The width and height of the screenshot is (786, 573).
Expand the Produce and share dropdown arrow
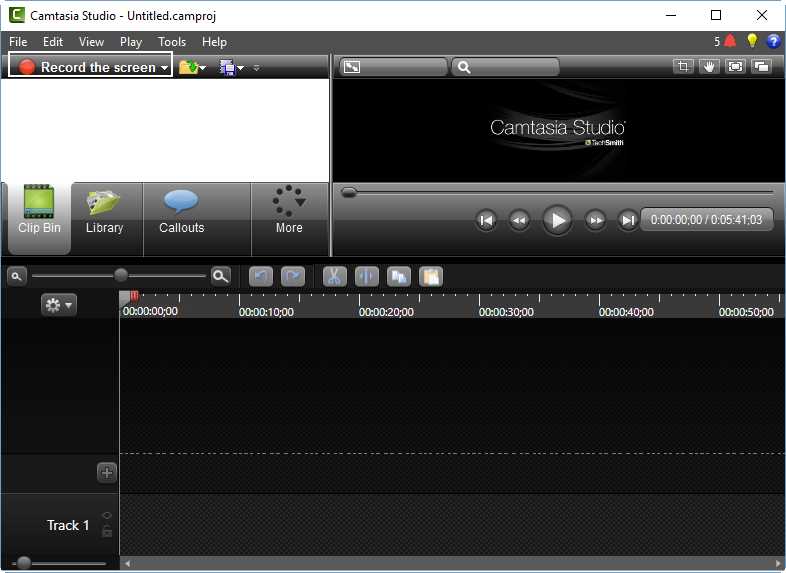pyautogui.click(x=241, y=68)
